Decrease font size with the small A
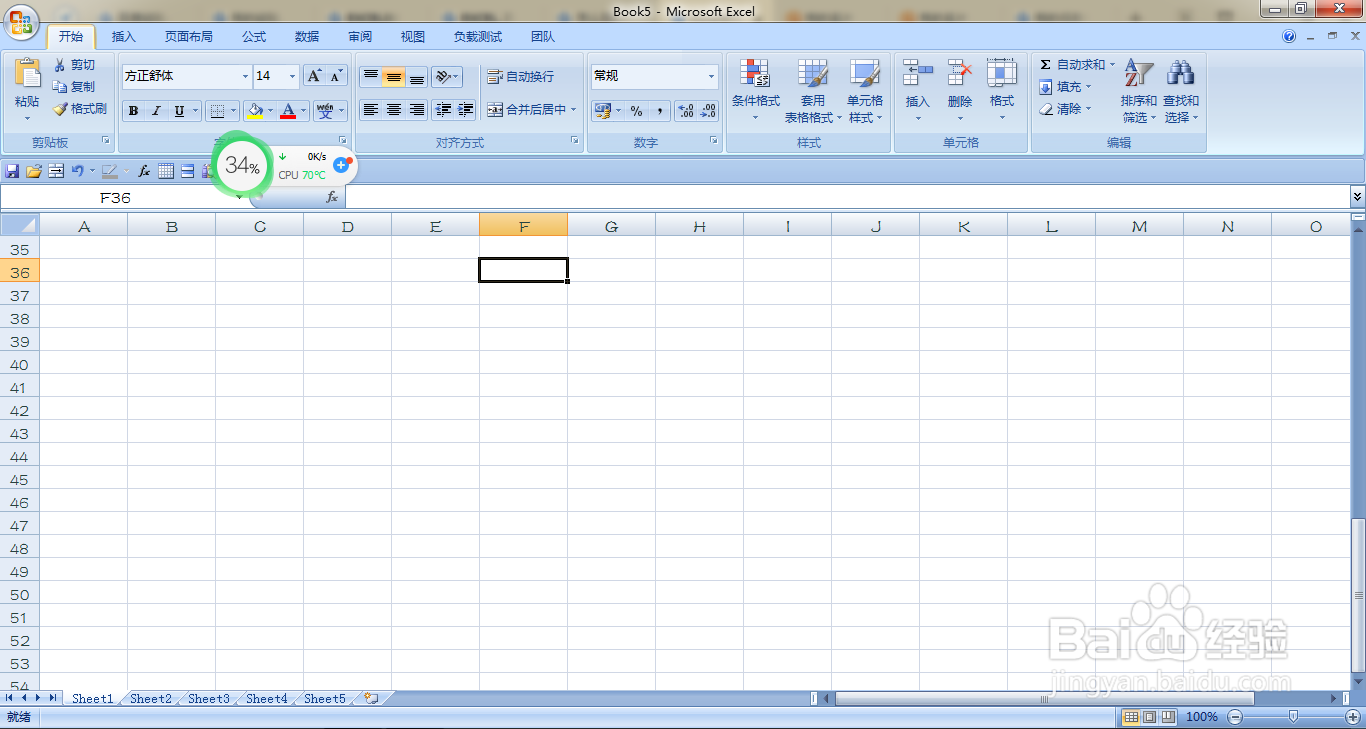 337,76
